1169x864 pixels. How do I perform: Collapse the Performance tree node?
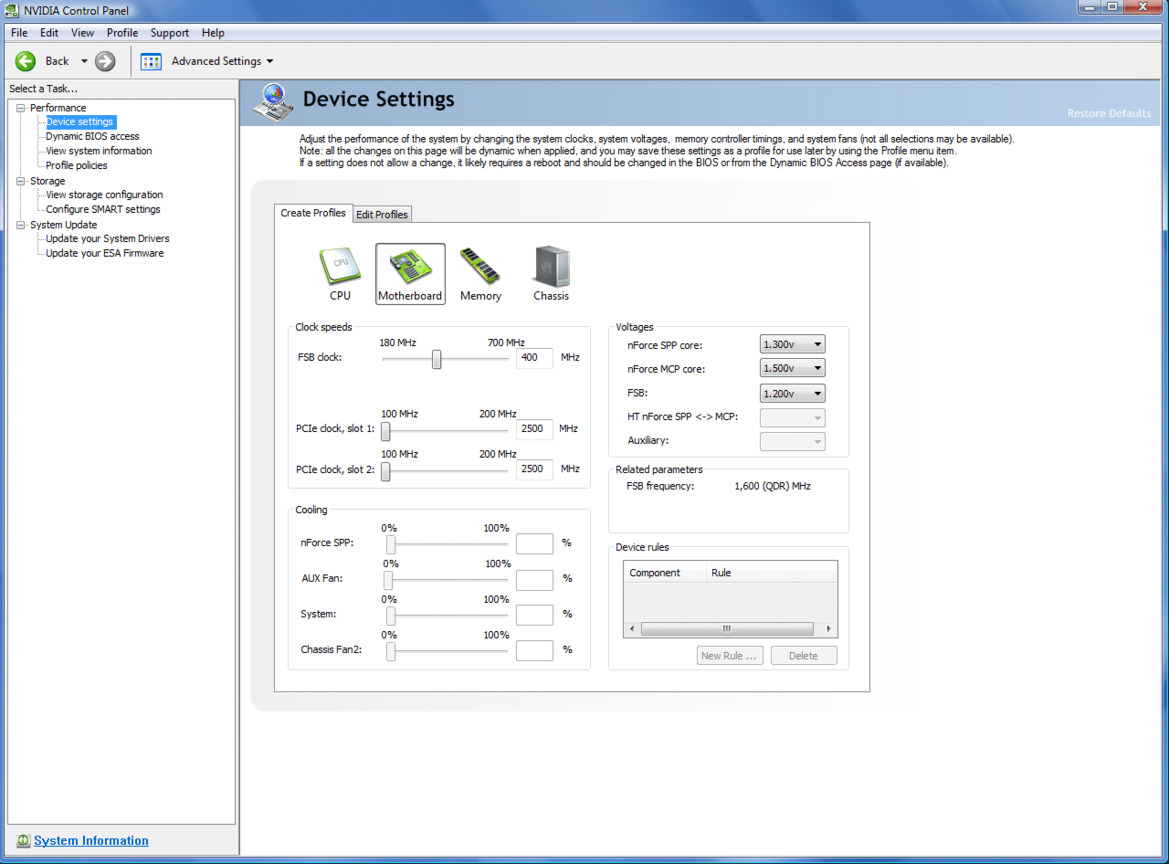[21, 108]
